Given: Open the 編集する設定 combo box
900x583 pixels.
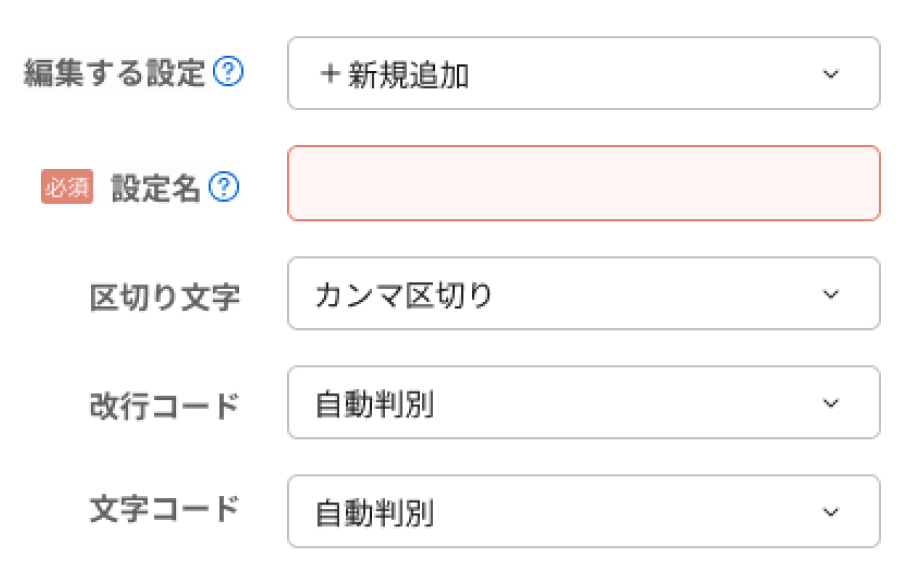Looking at the screenshot, I should tap(583, 74).
